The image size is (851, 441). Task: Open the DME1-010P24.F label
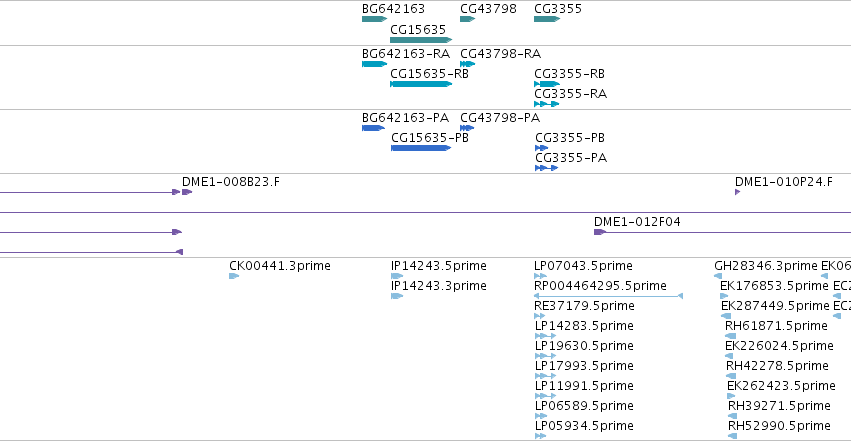[x=784, y=182]
